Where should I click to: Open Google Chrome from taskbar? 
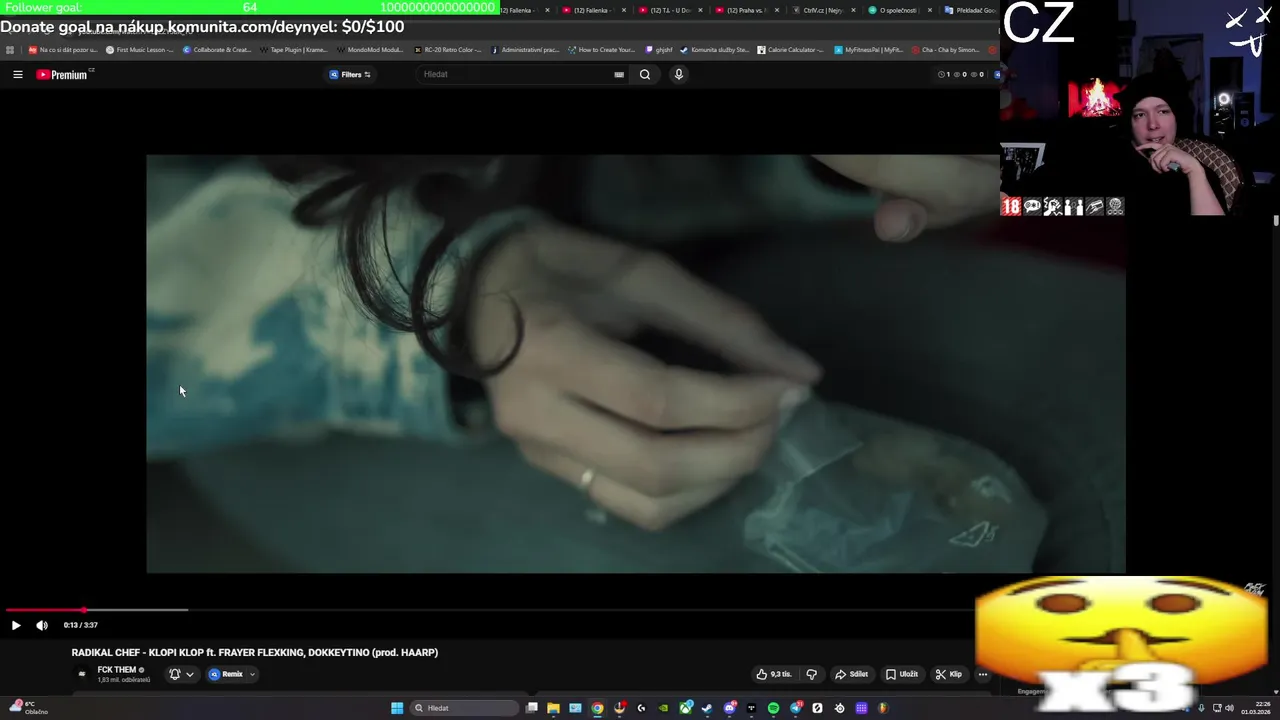coord(597,708)
